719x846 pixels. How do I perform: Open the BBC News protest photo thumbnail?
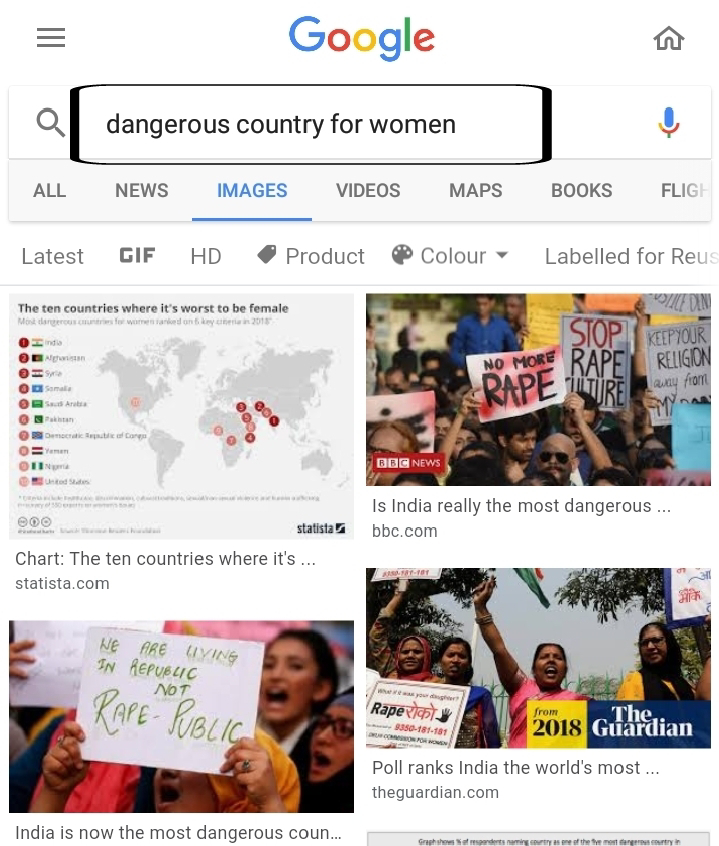538,390
